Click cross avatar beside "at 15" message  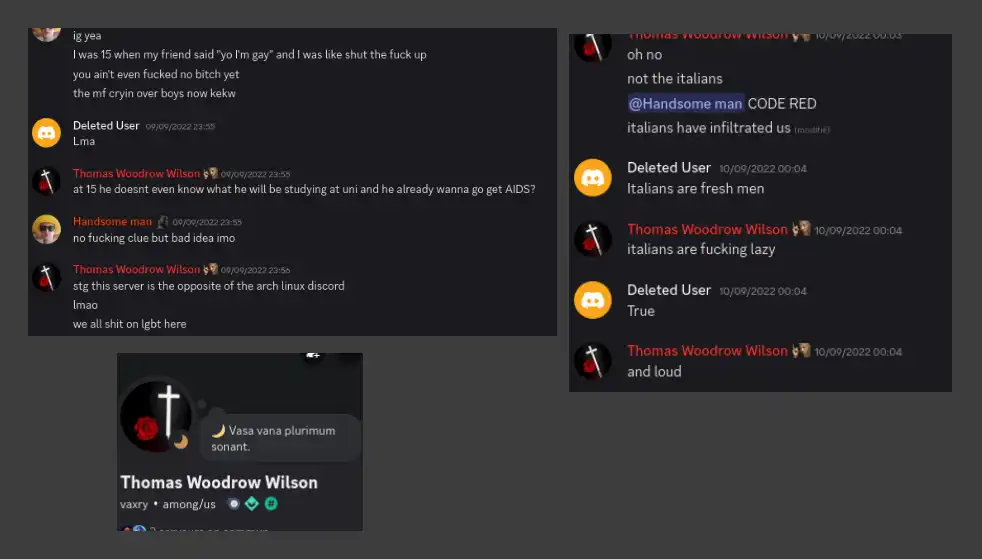point(46,181)
